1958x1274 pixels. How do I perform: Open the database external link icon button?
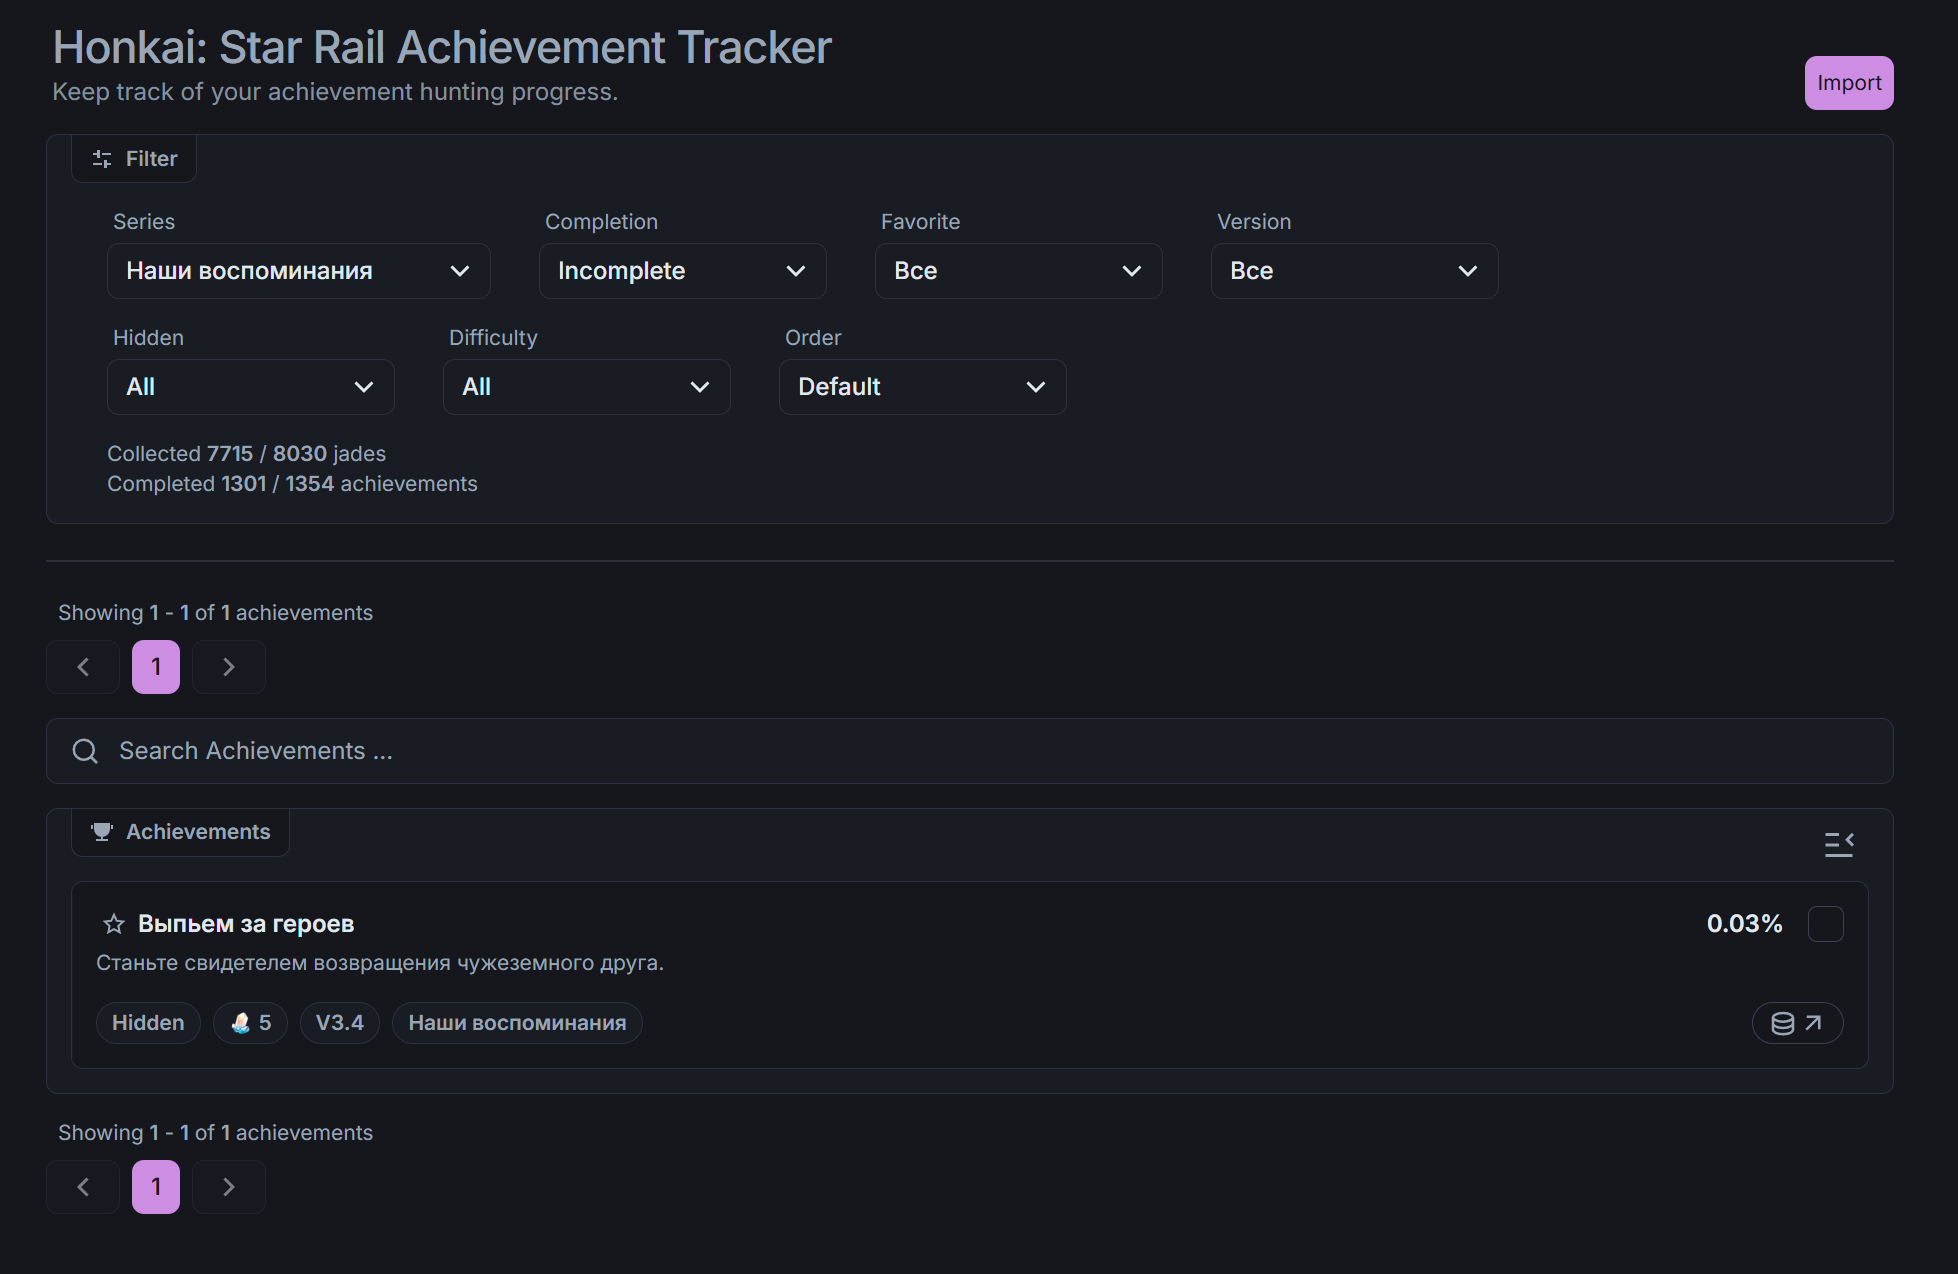[1797, 1023]
